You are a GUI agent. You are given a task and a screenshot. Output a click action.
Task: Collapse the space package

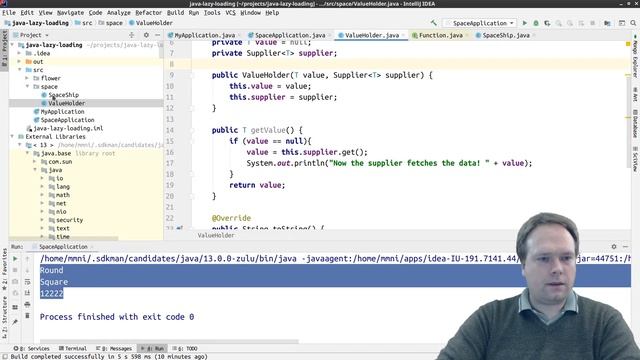(x=27, y=87)
